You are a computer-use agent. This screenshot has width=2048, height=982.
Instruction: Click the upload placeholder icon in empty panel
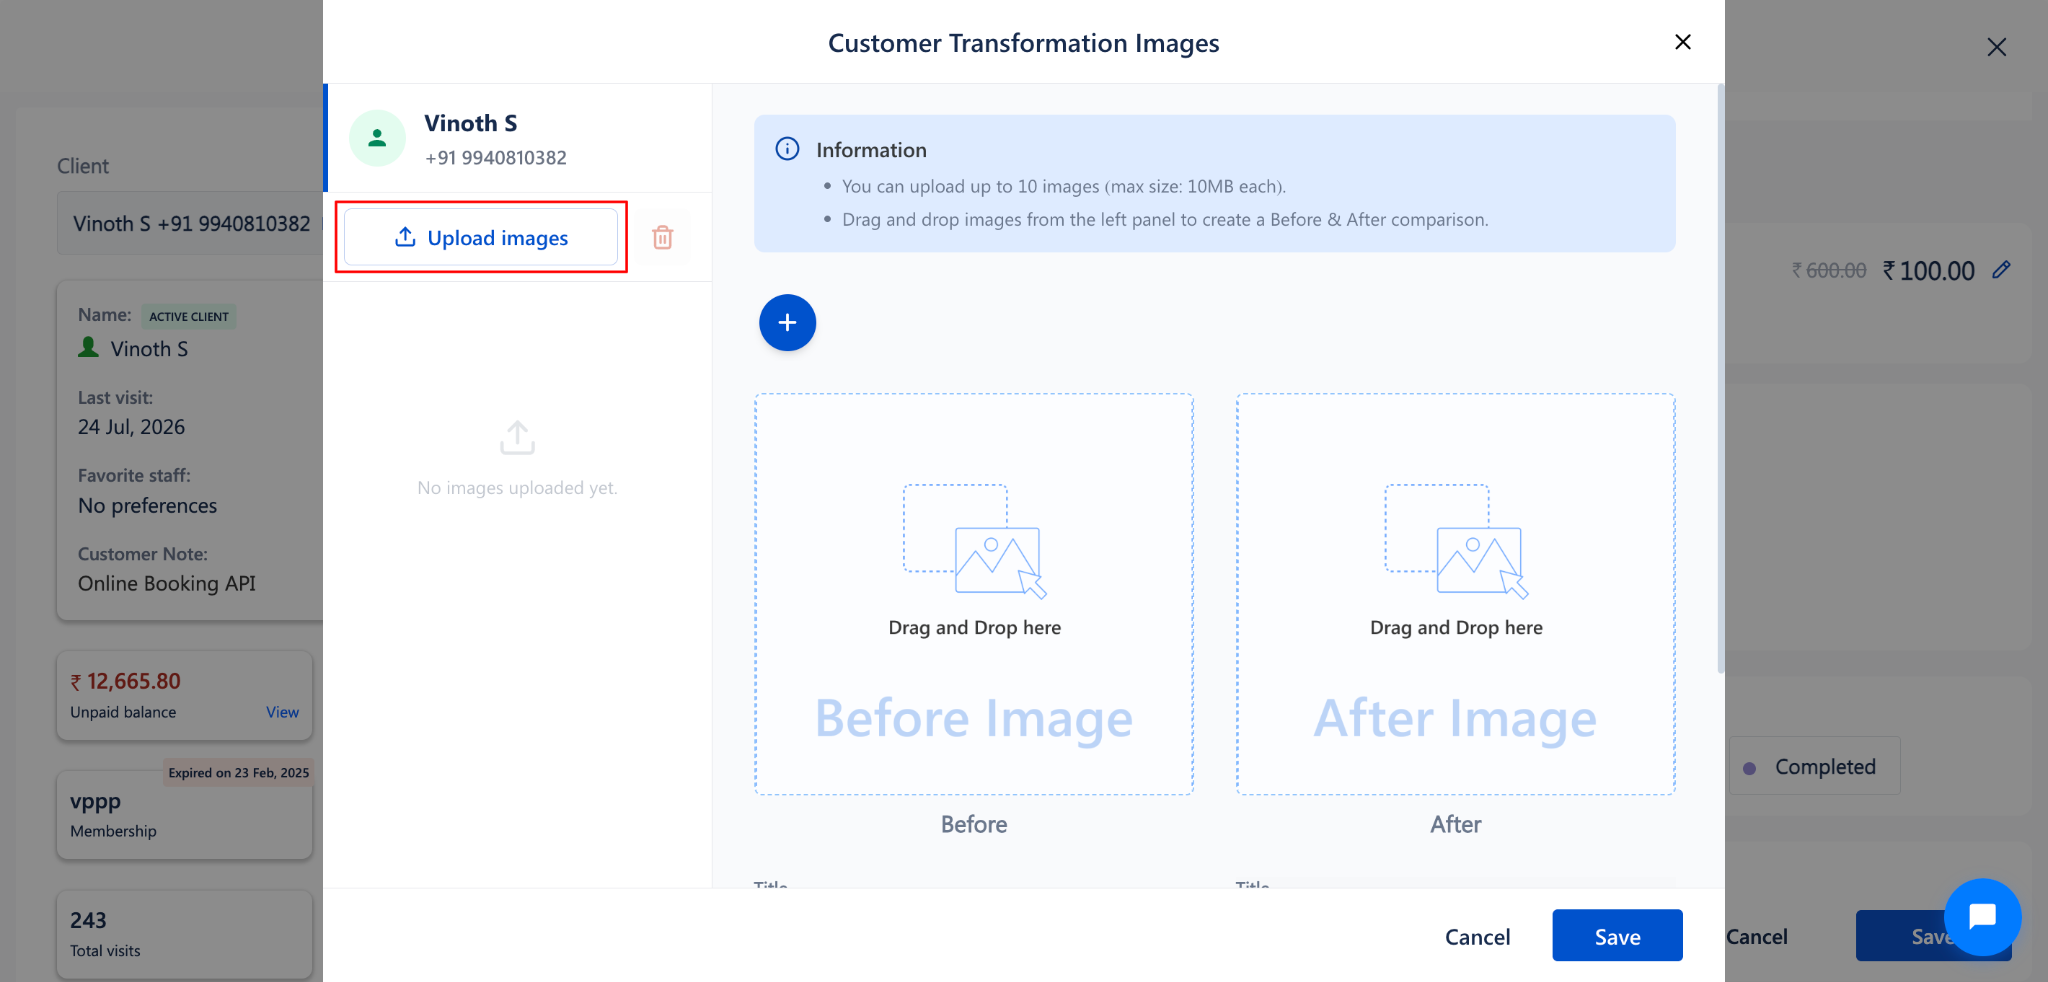click(517, 437)
